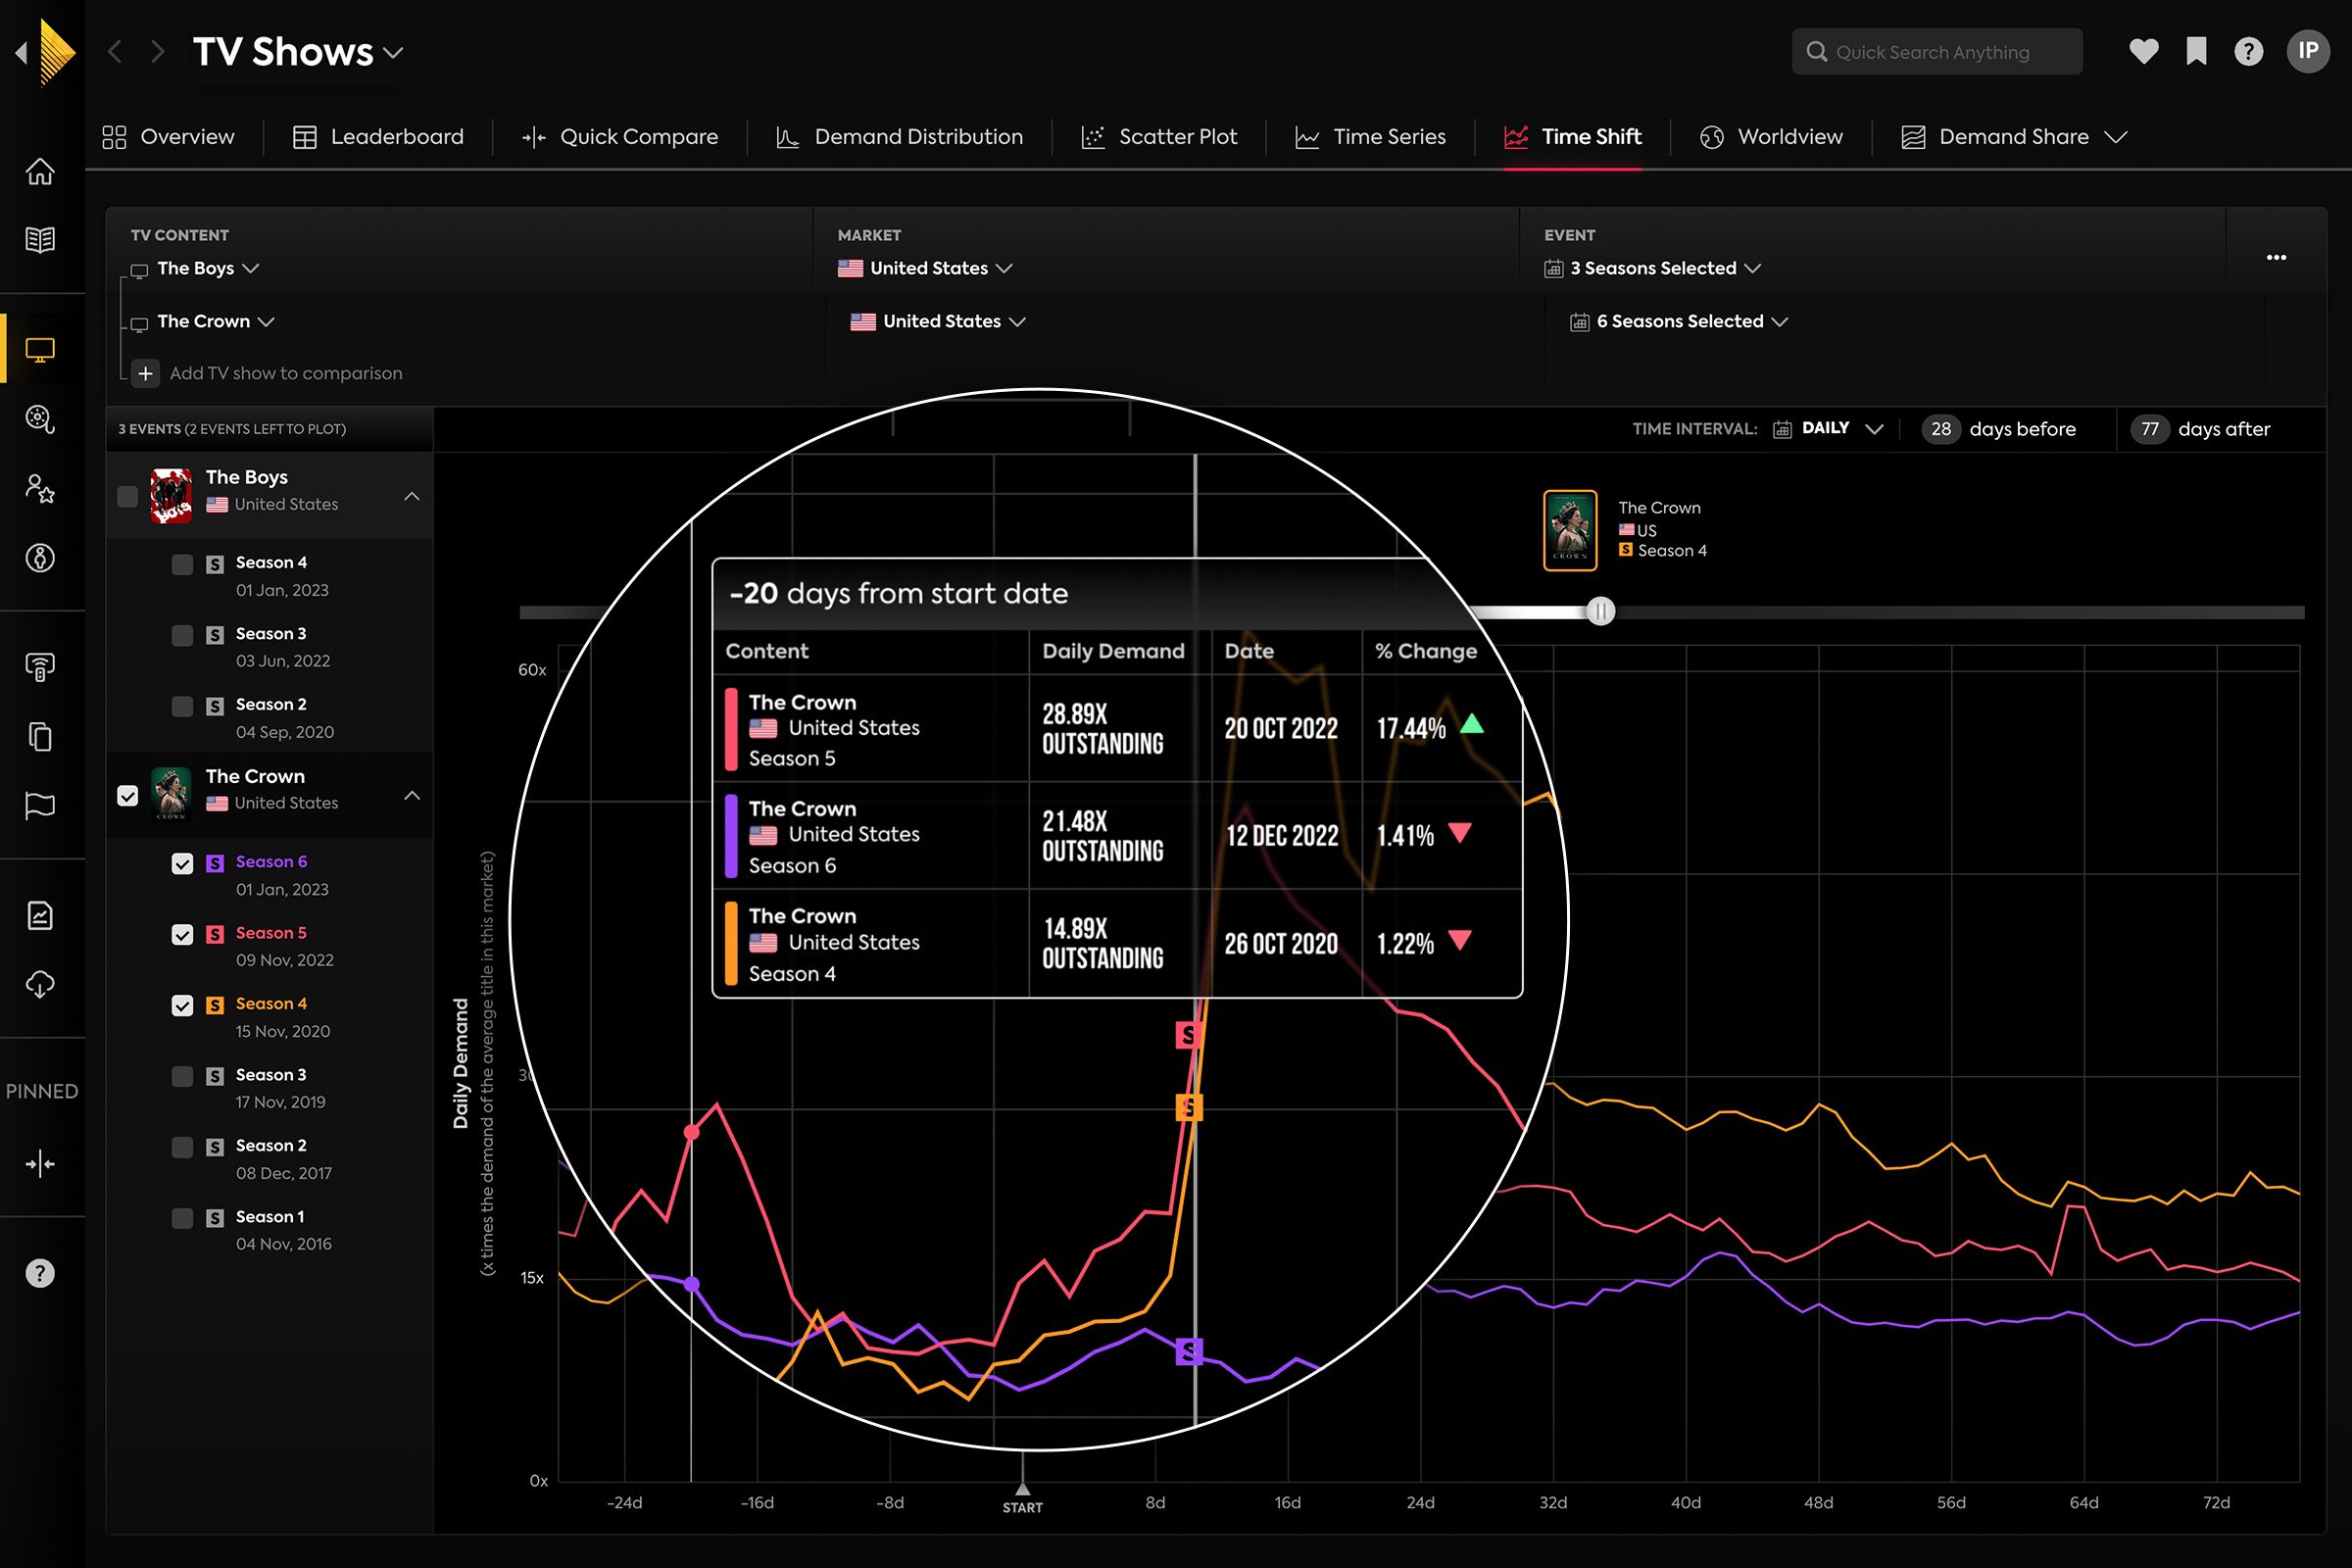This screenshot has height=1568, width=2352.
Task: Open the stacked pages icon in the sidebar
Action: 40,737
